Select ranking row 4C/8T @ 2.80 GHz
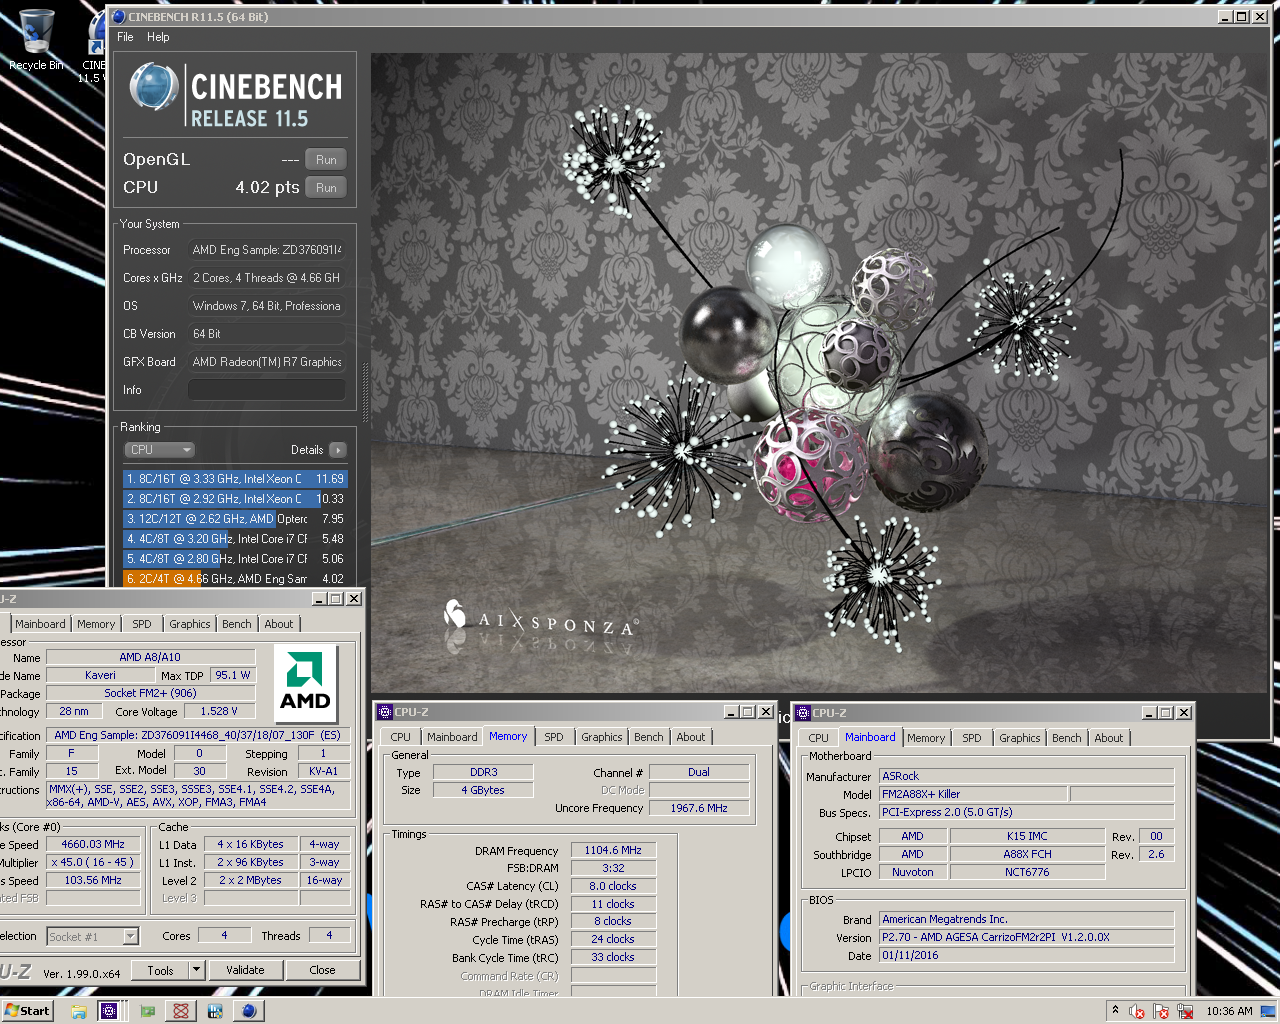The image size is (1280, 1024). (235, 559)
